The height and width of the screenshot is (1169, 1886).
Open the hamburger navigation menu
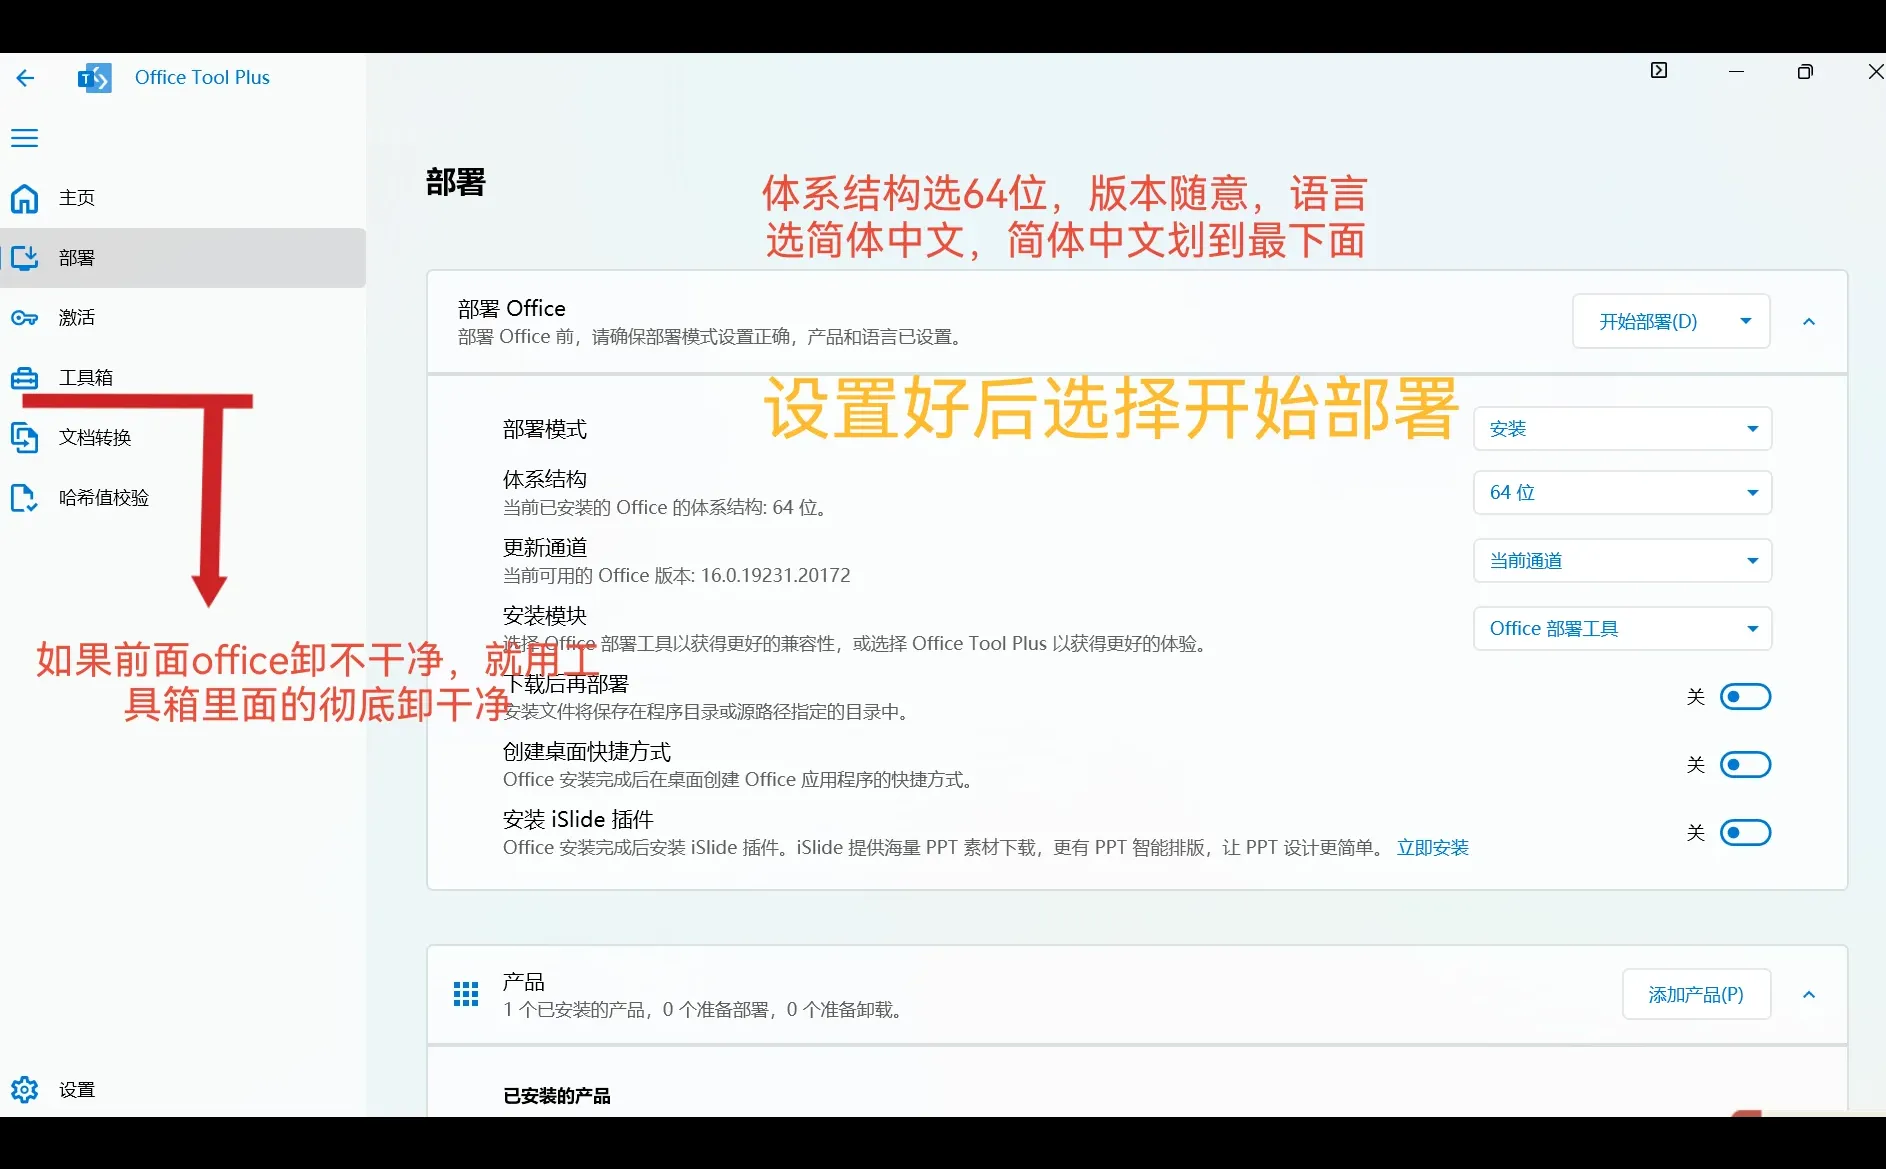click(24, 138)
